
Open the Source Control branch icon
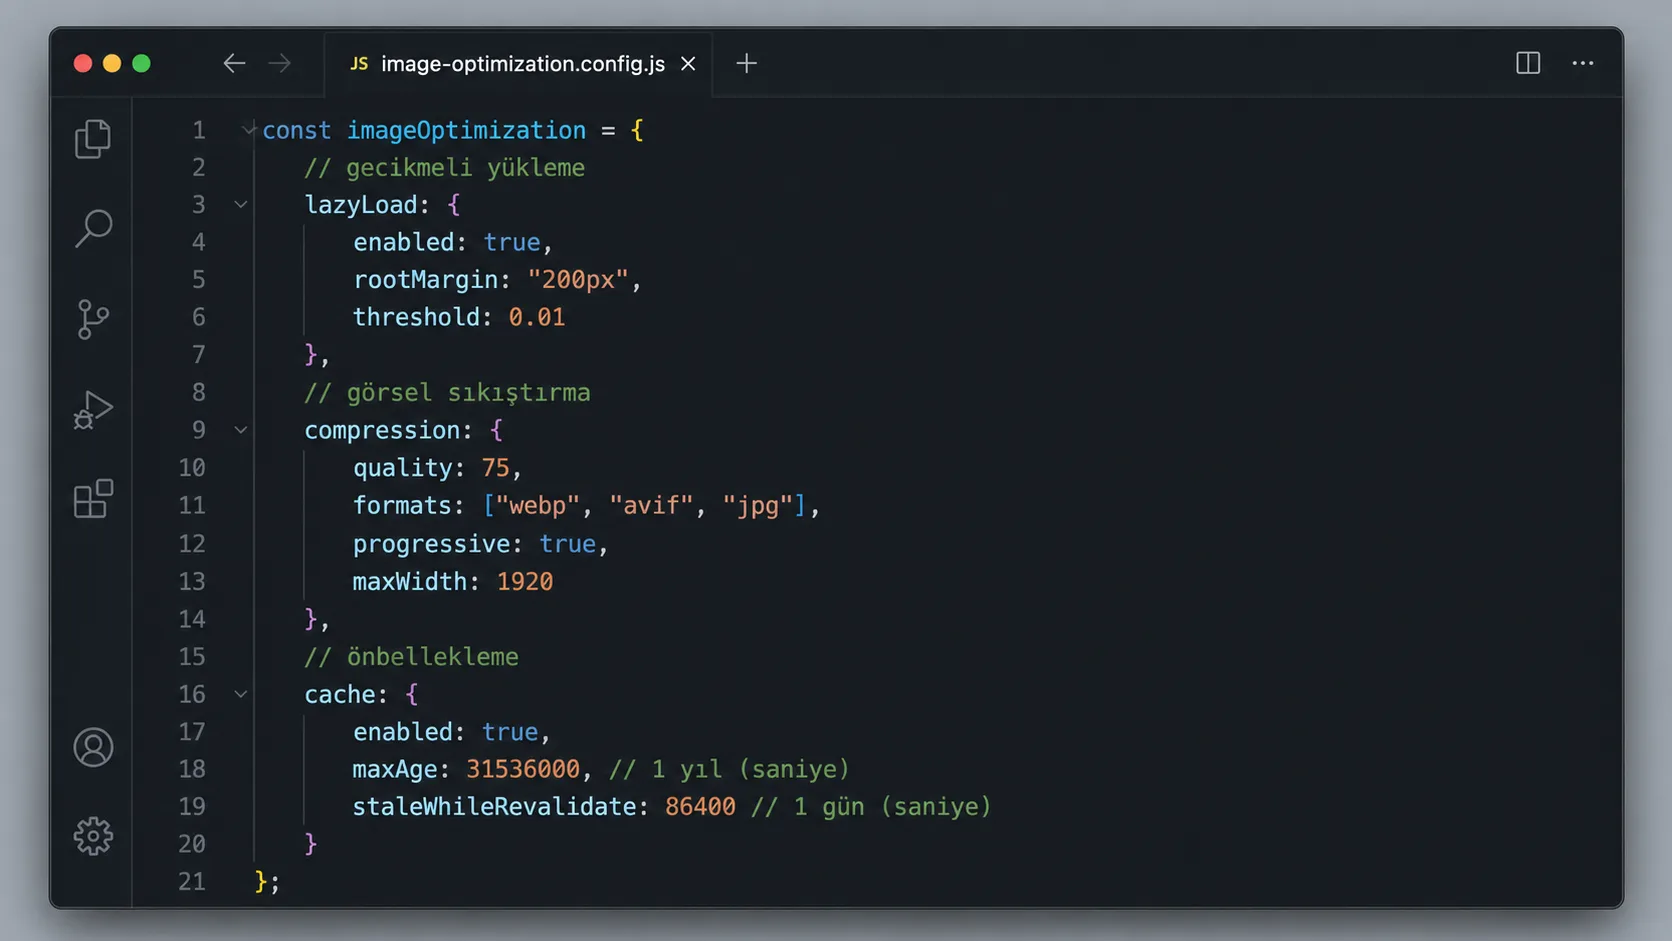click(93, 319)
